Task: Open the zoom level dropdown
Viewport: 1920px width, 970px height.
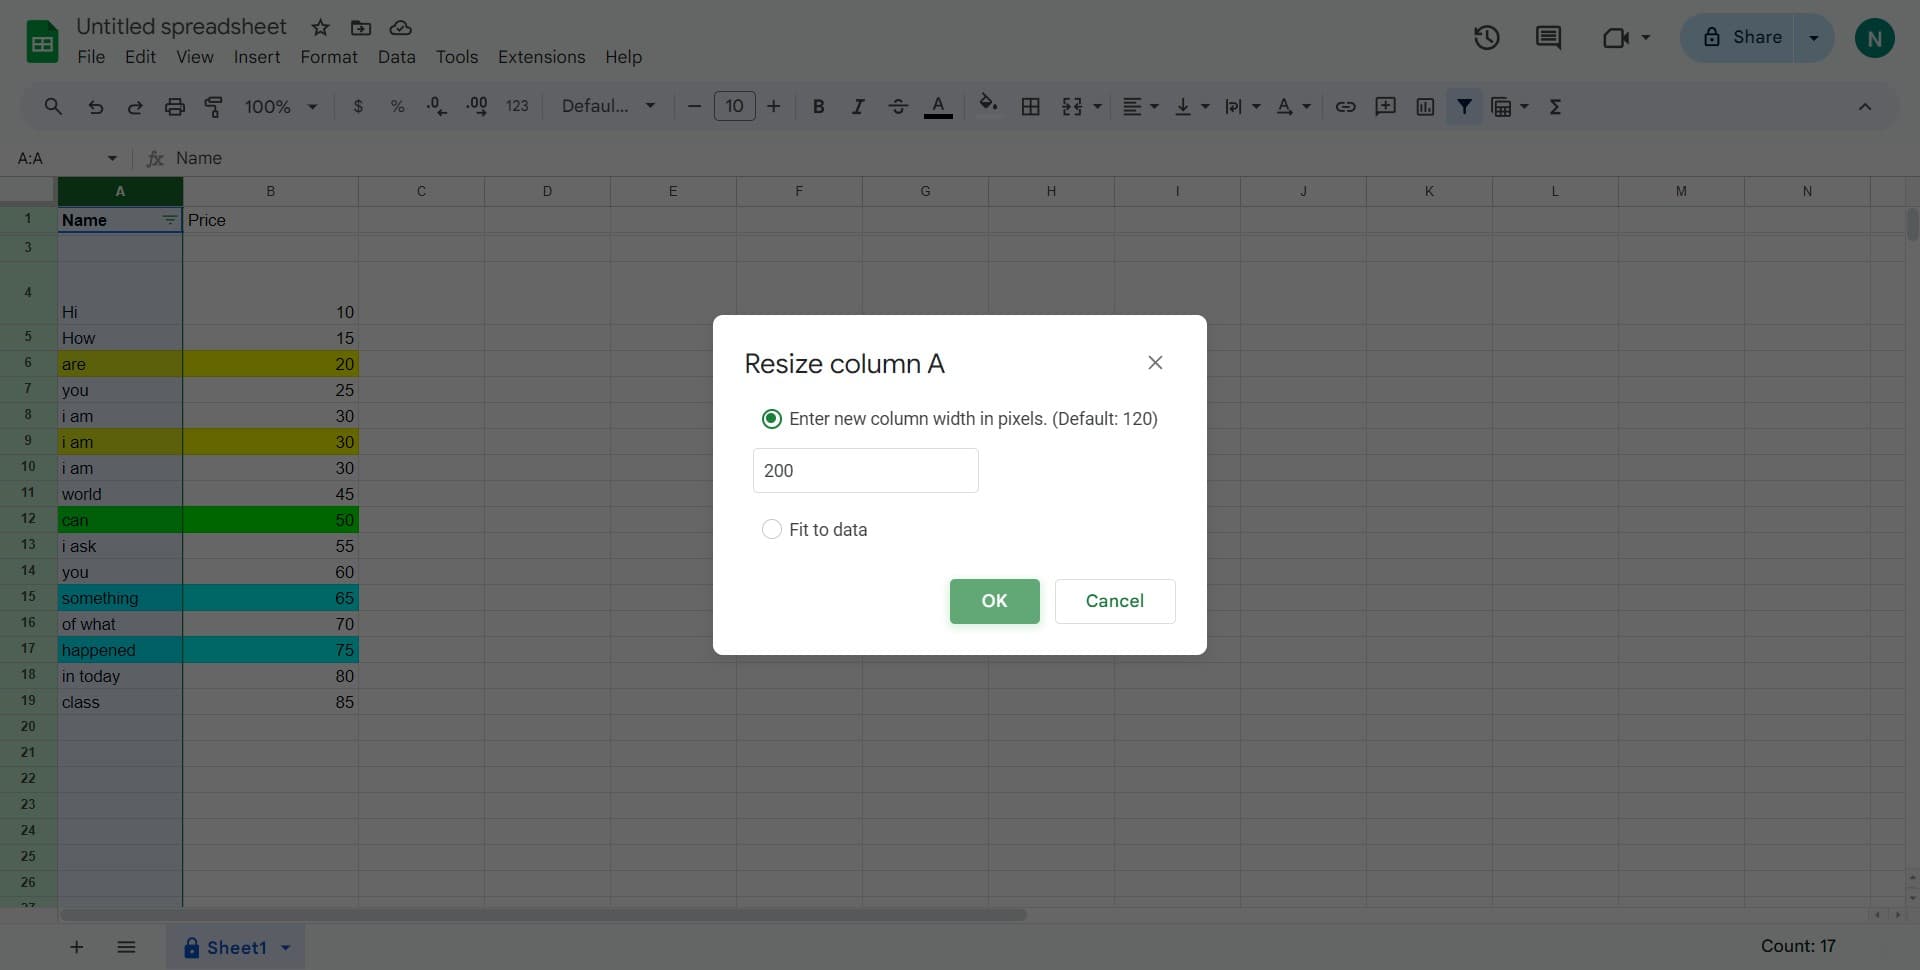Action: 279,106
